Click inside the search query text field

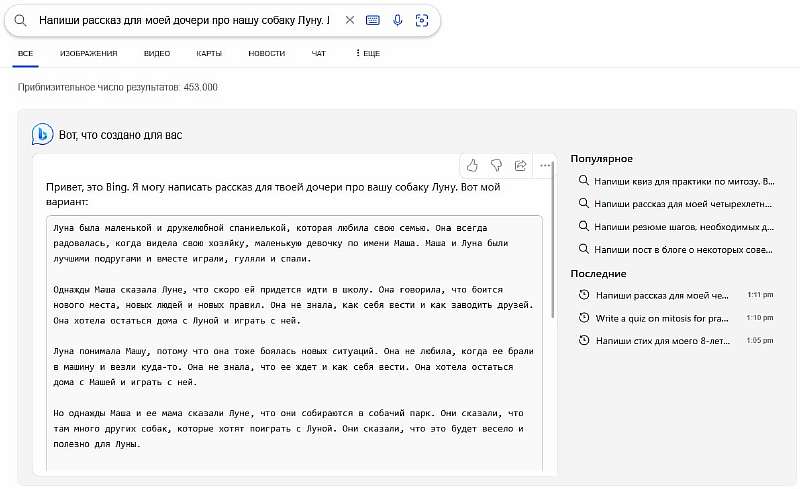pos(180,20)
